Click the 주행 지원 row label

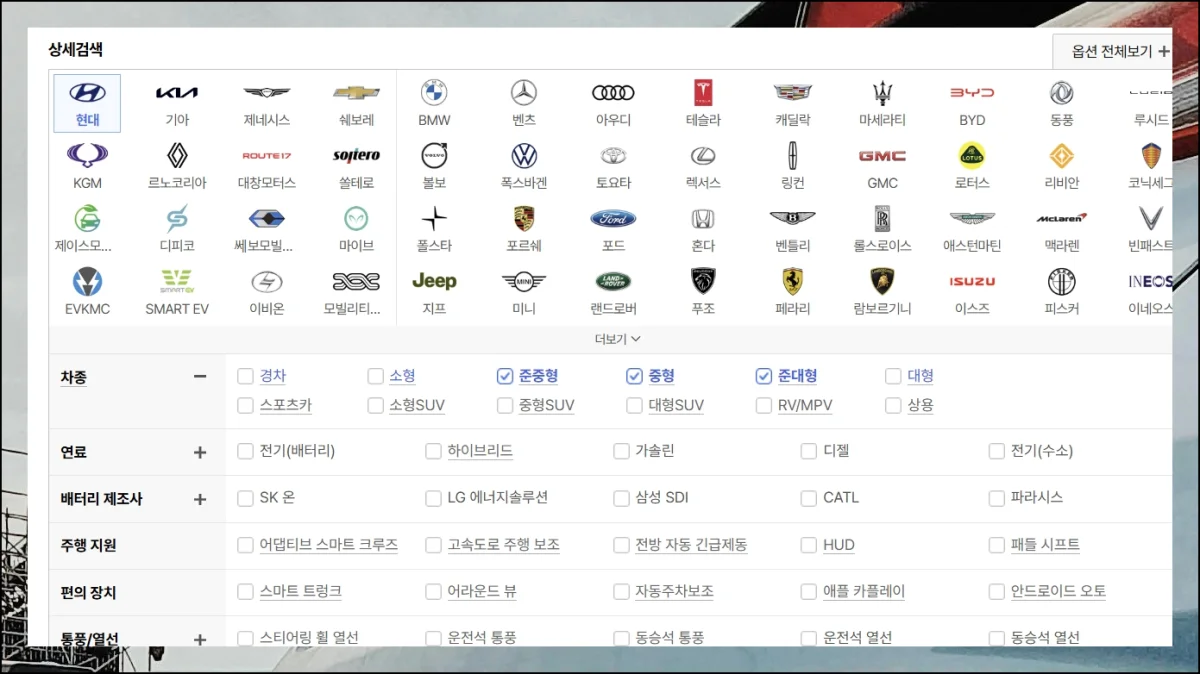coord(88,546)
